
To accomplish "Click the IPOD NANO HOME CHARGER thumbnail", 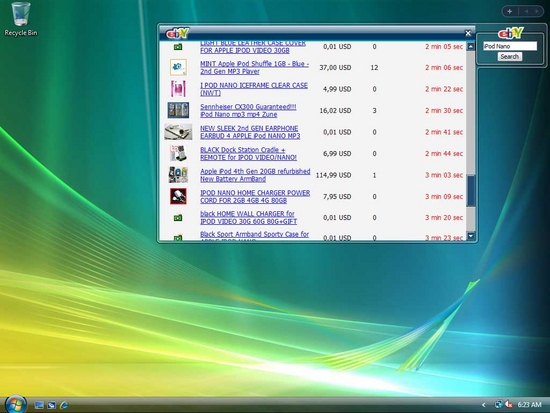I will tap(178, 196).
